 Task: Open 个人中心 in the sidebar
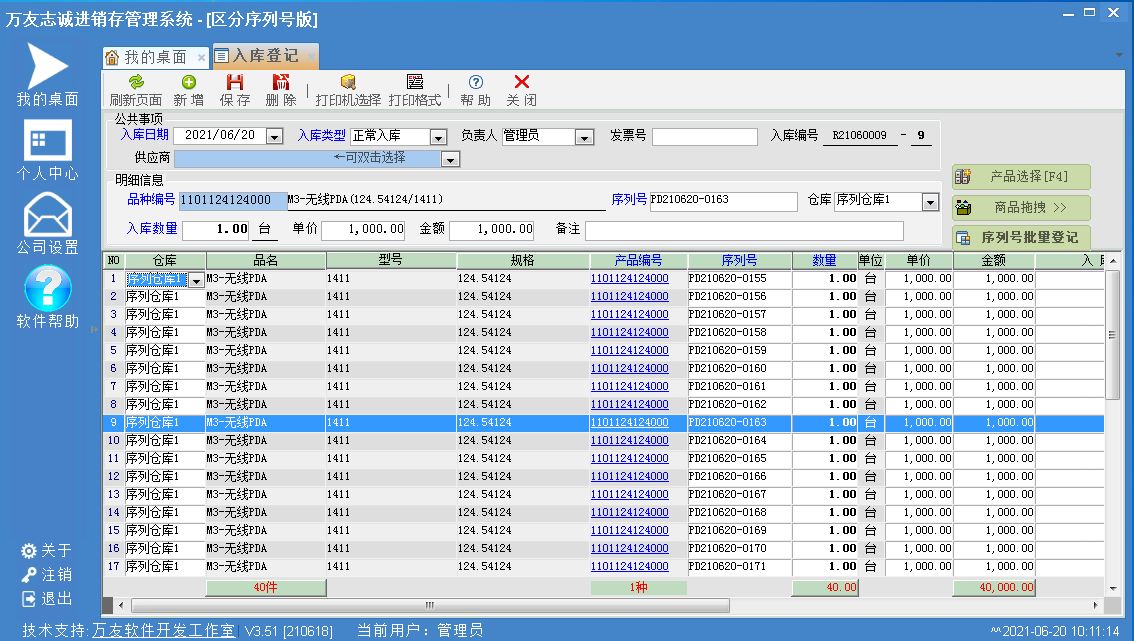(x=47, y=151)
